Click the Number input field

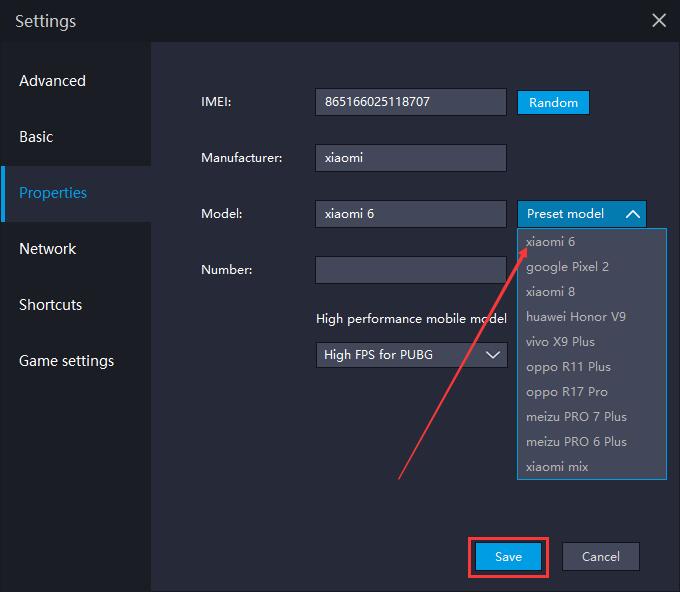click(411, 270)
